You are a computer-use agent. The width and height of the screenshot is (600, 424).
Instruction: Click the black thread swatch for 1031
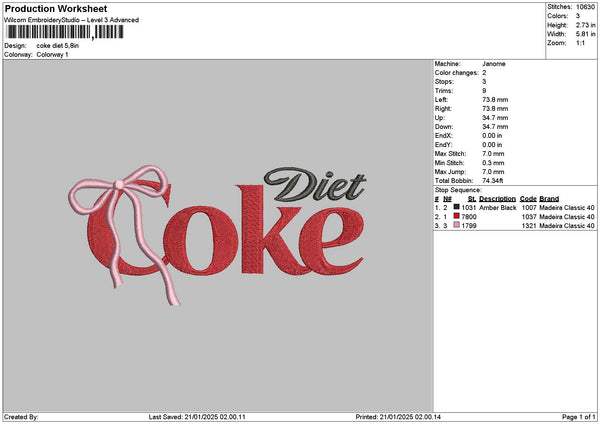456,207
